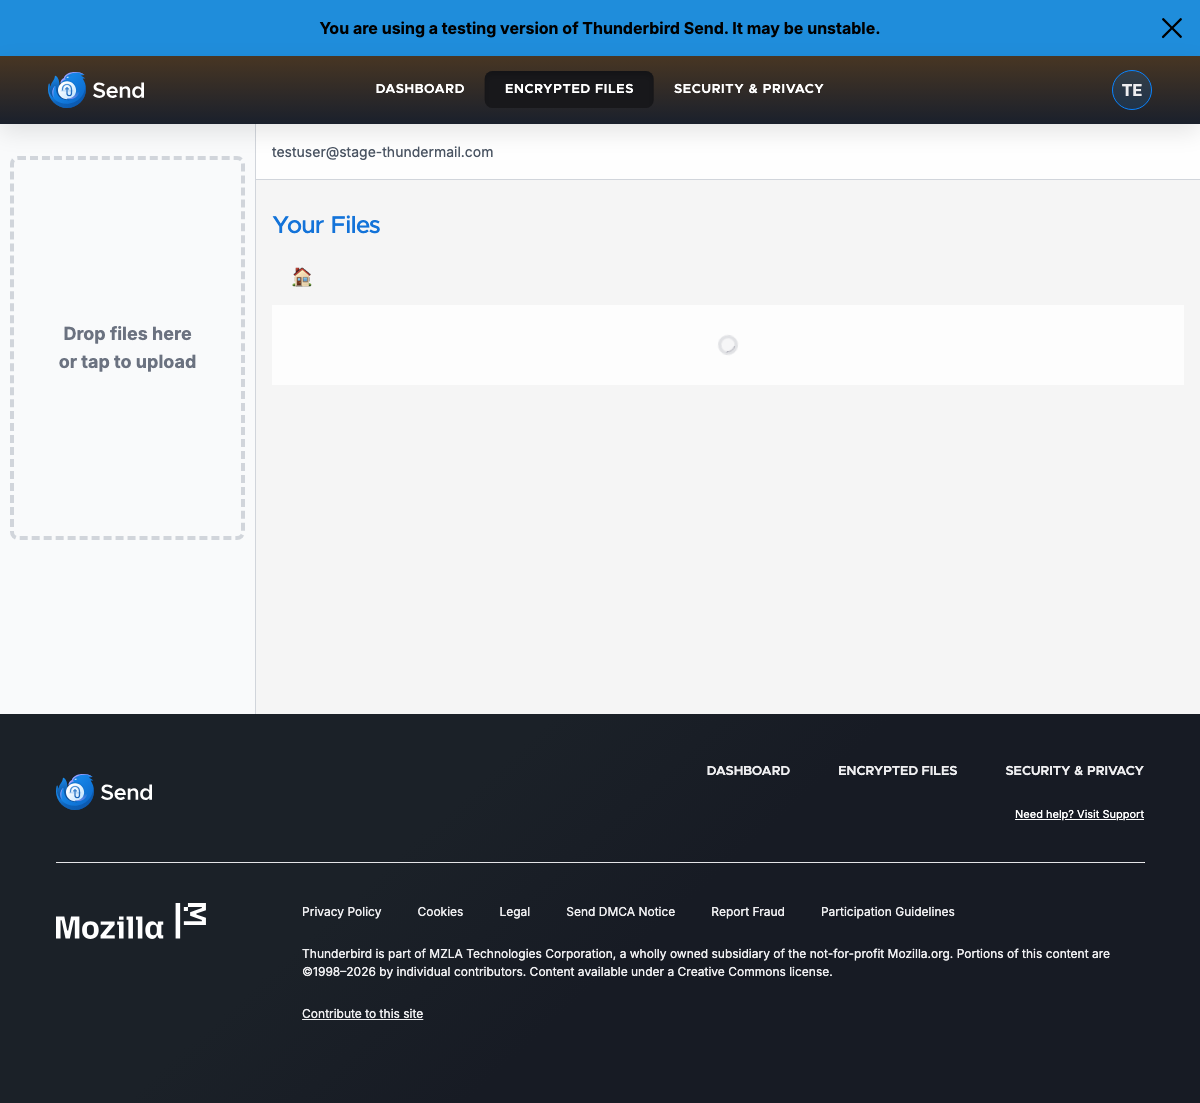Open Dashboard in the top navigation
The image size is (1200, 1103).
point(420,89)
